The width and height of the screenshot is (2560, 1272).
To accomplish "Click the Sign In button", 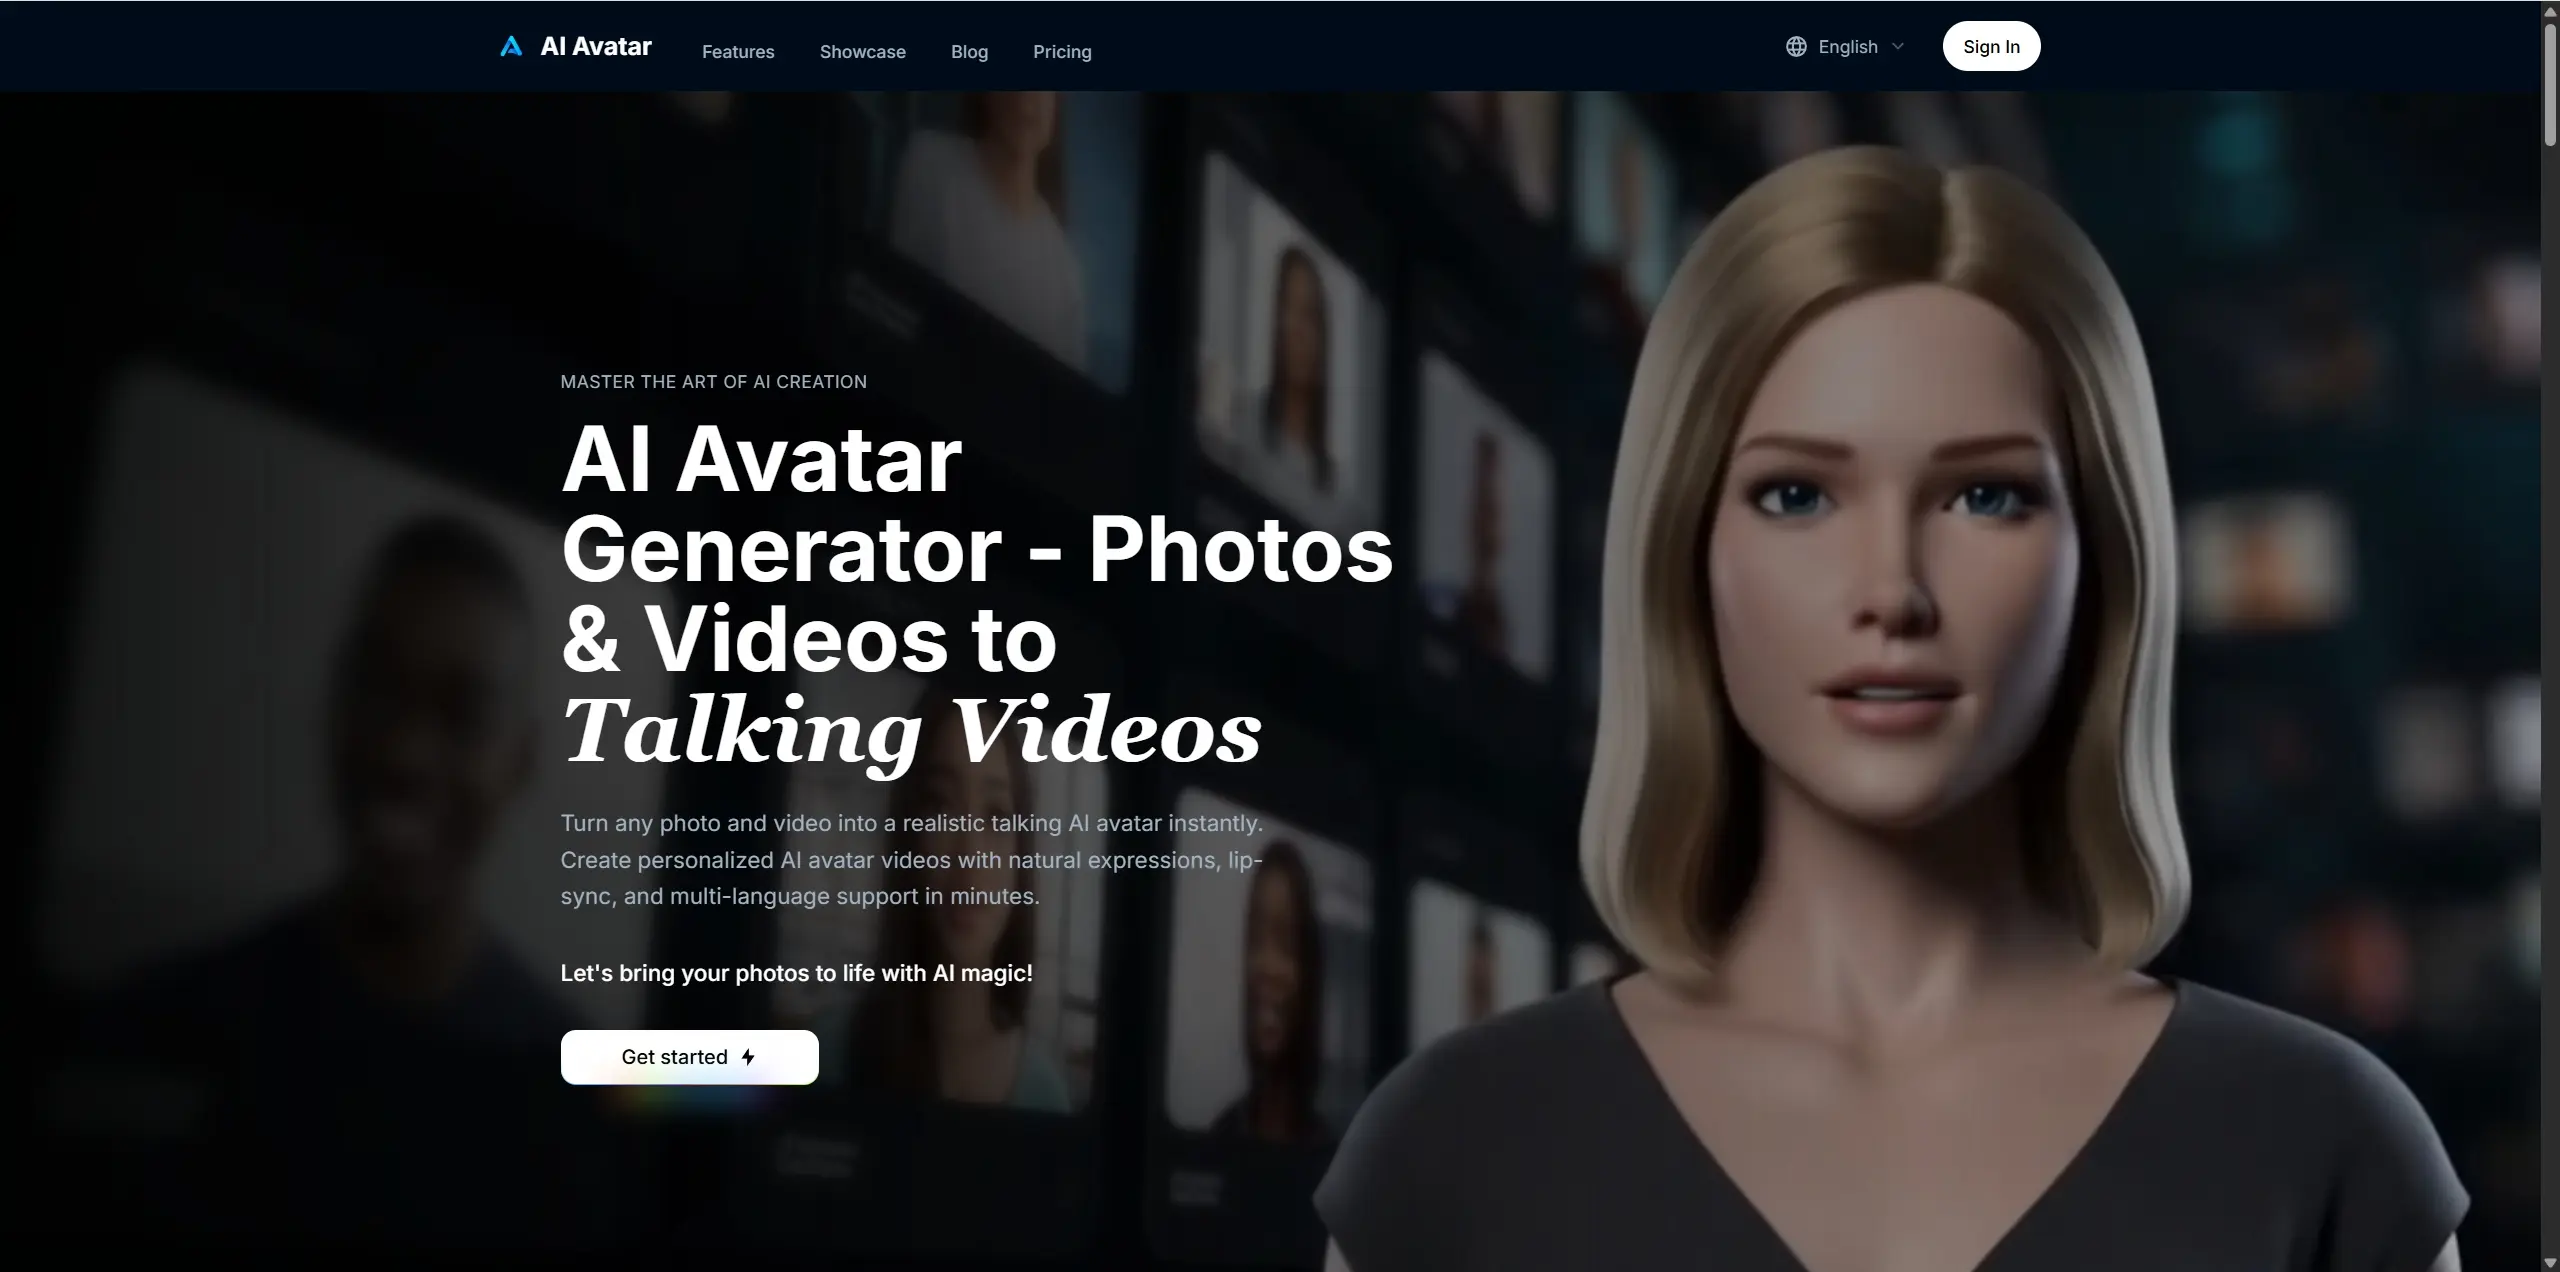I will coord(1991,45).
